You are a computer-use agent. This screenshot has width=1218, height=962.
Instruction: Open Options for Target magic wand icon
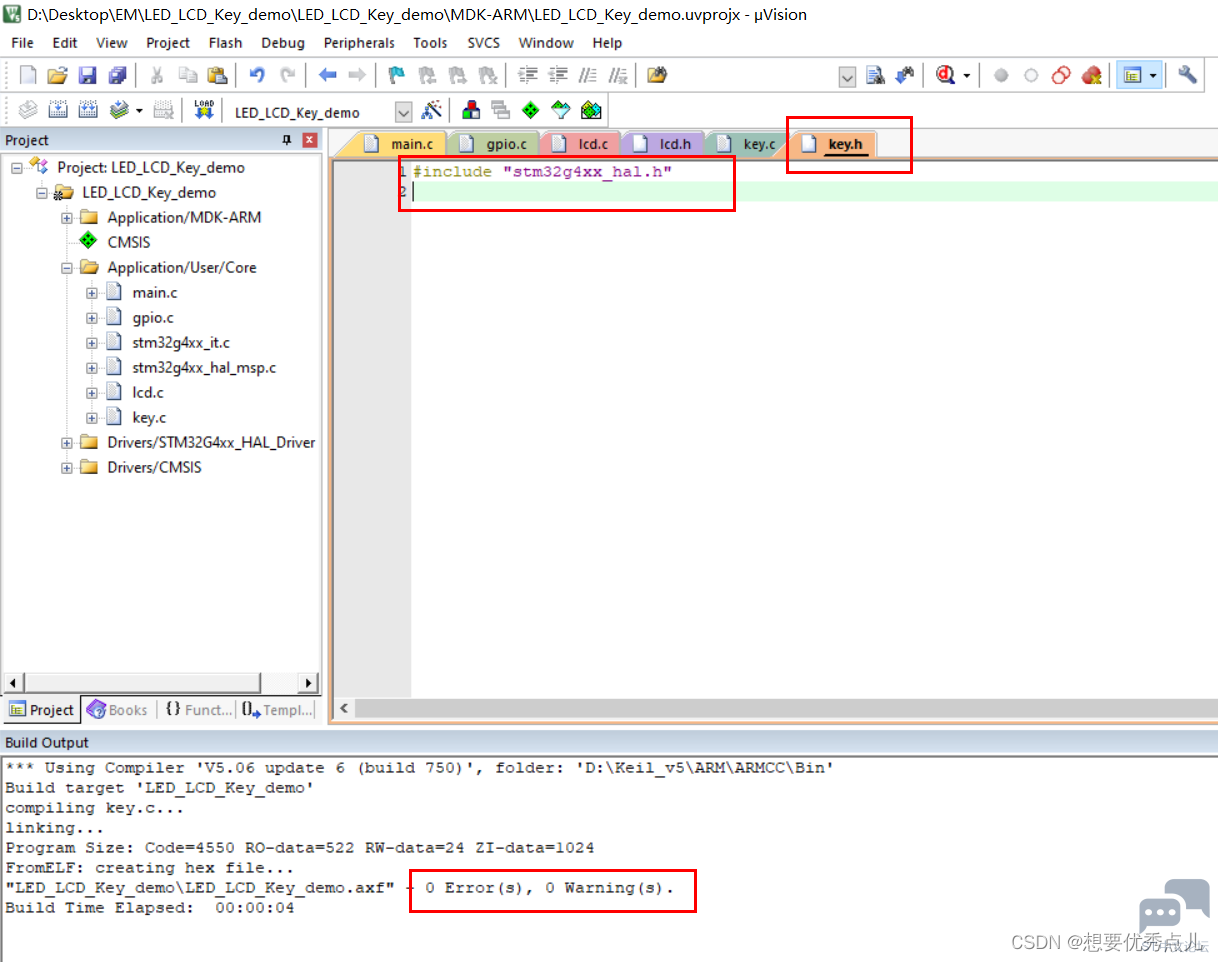pyautogui.click(x=432, y=110)
